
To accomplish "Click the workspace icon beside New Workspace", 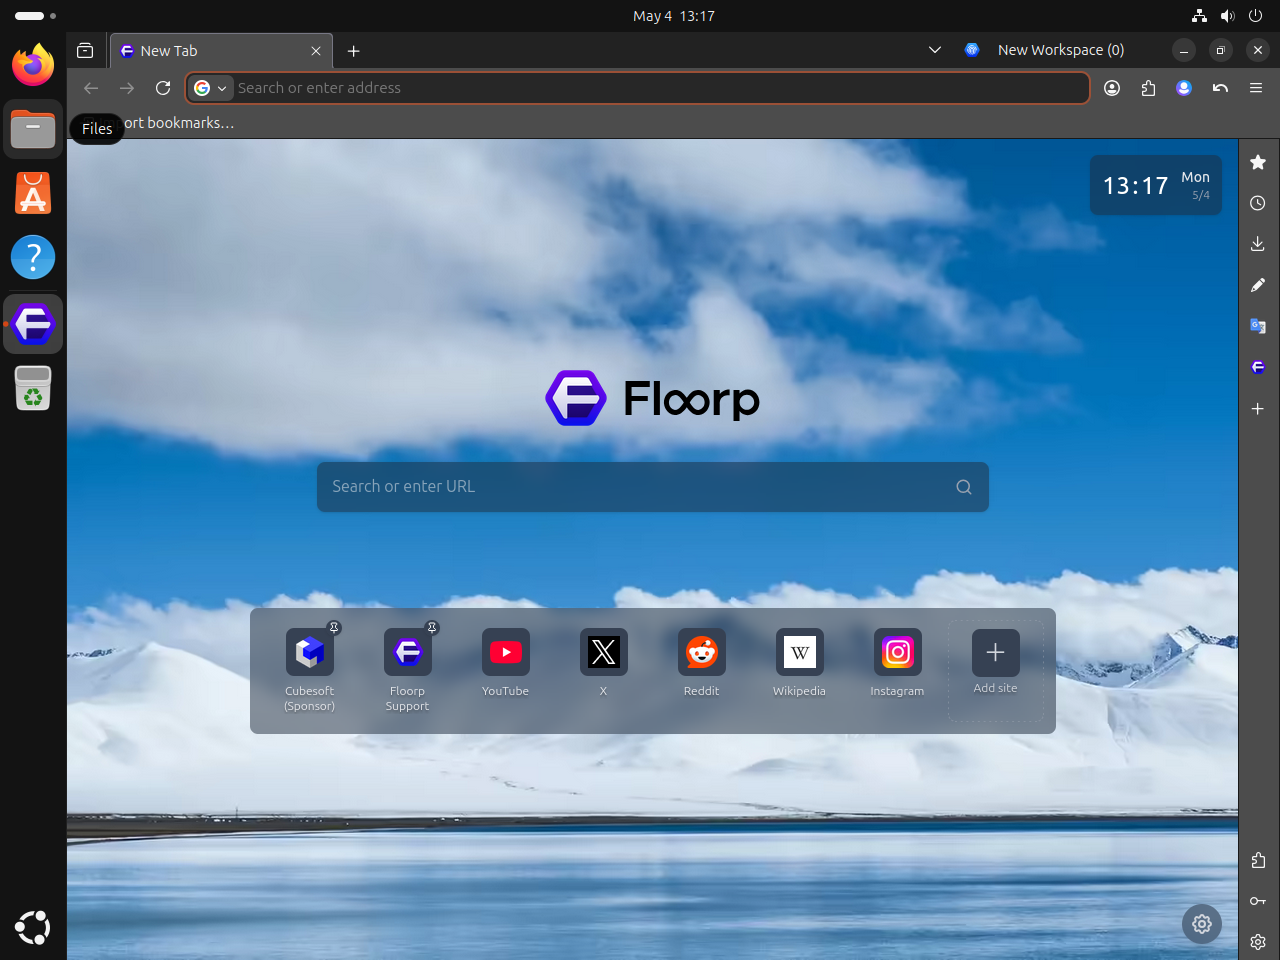I will [x=972, y=50].
